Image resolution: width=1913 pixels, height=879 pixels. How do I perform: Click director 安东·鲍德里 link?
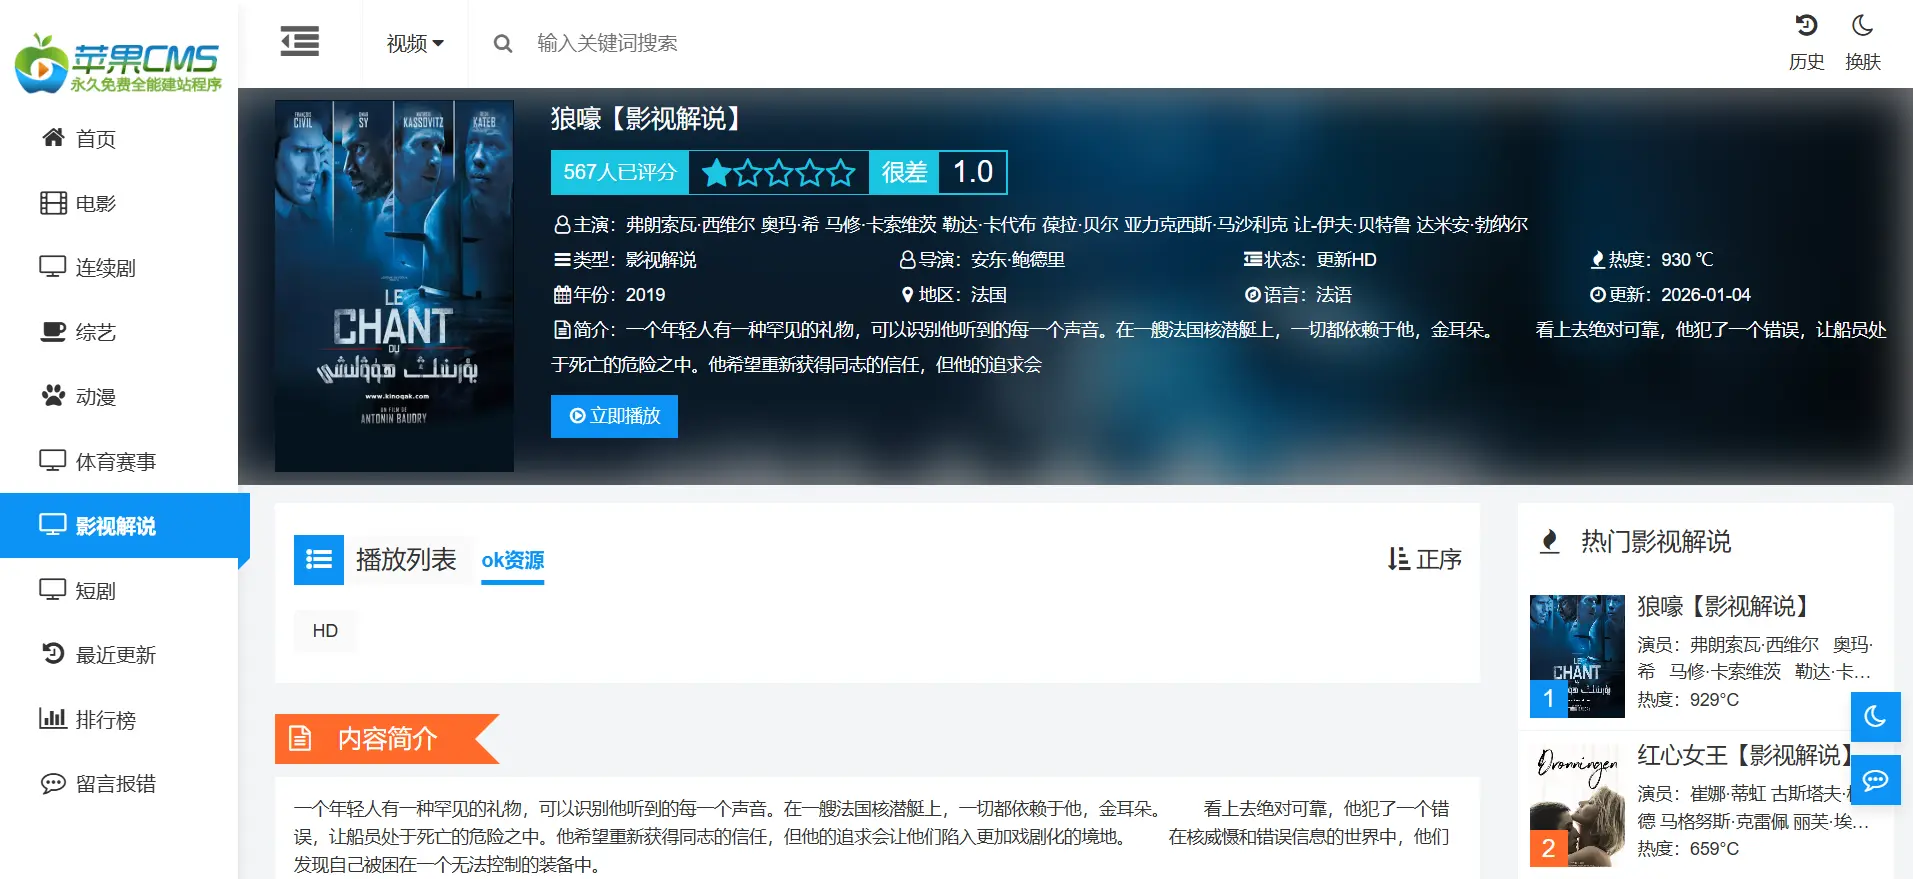[1018, 260]
